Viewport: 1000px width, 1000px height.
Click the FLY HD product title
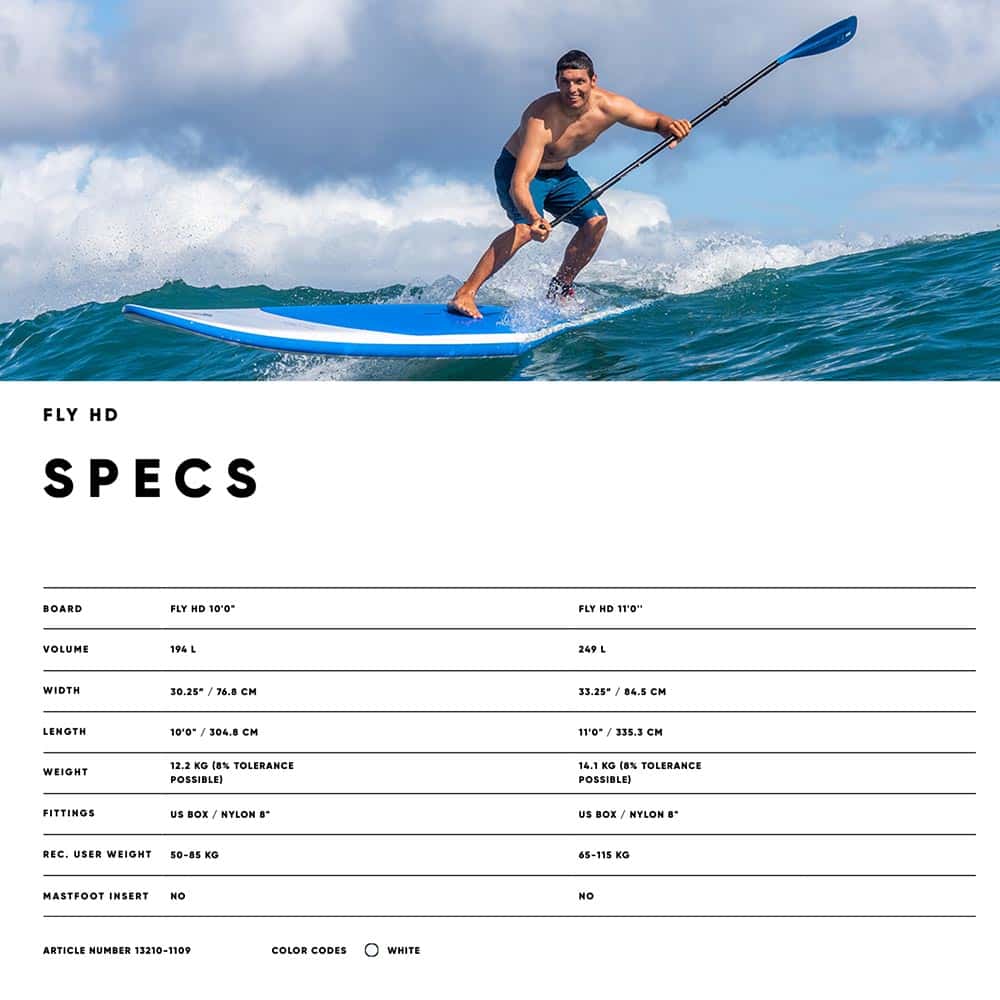81,415
